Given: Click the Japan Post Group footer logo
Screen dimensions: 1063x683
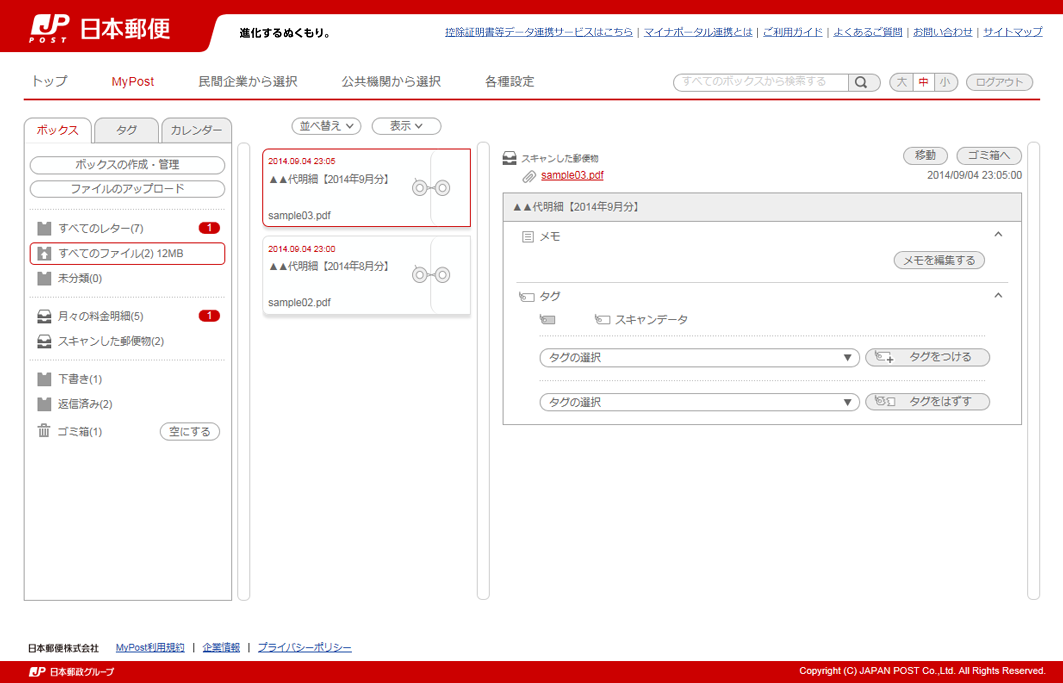Looking at the screenshot, I should [x=72, y=671].
